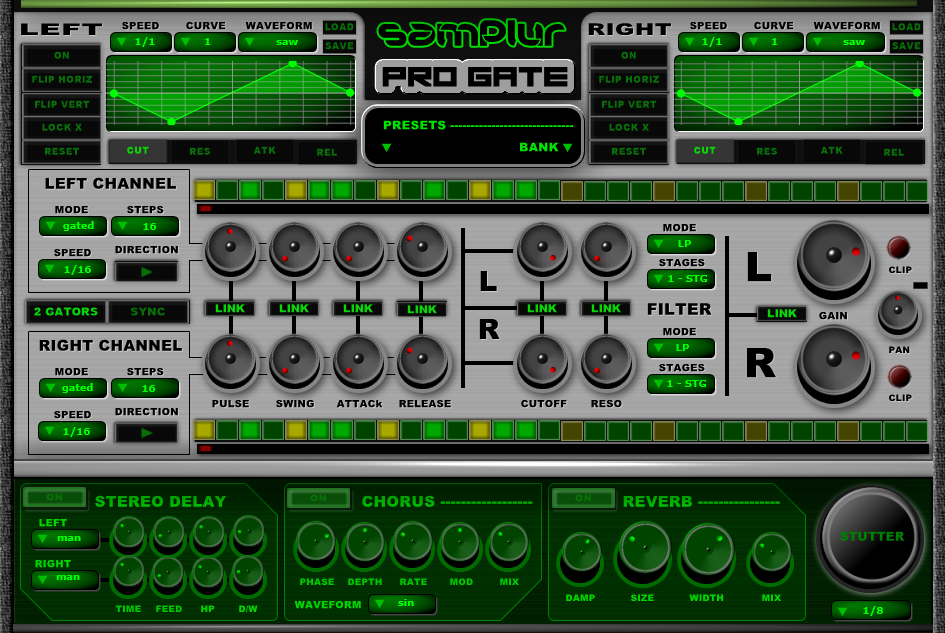Screen dimensions: 945x633
Task: Select the RES tab on LEFT envelope
Action: pos(200,151)
